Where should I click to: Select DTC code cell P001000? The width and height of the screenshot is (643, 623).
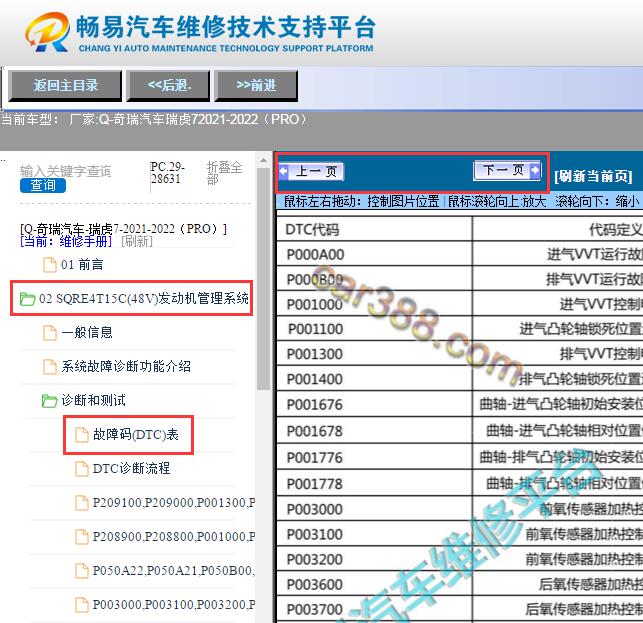tap(374, 304)
